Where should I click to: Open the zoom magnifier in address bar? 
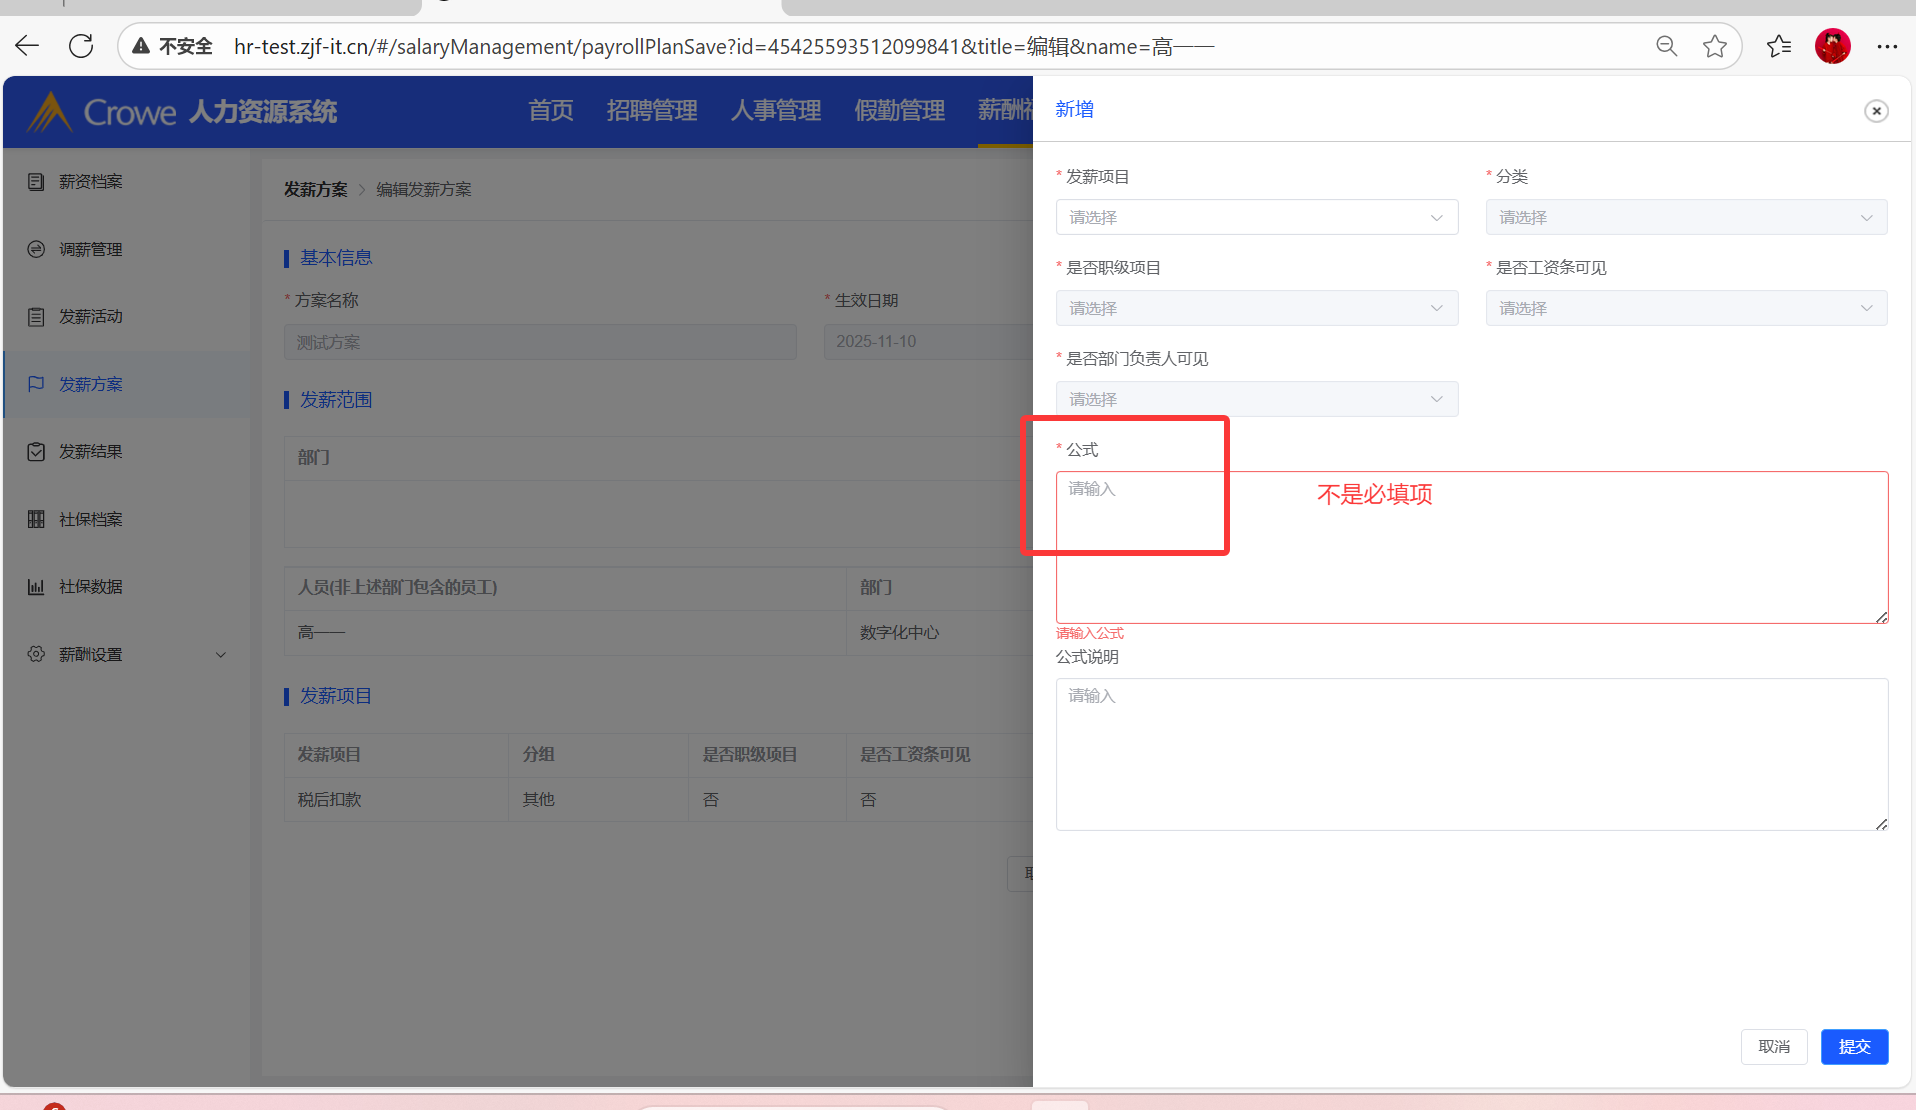1666,46
